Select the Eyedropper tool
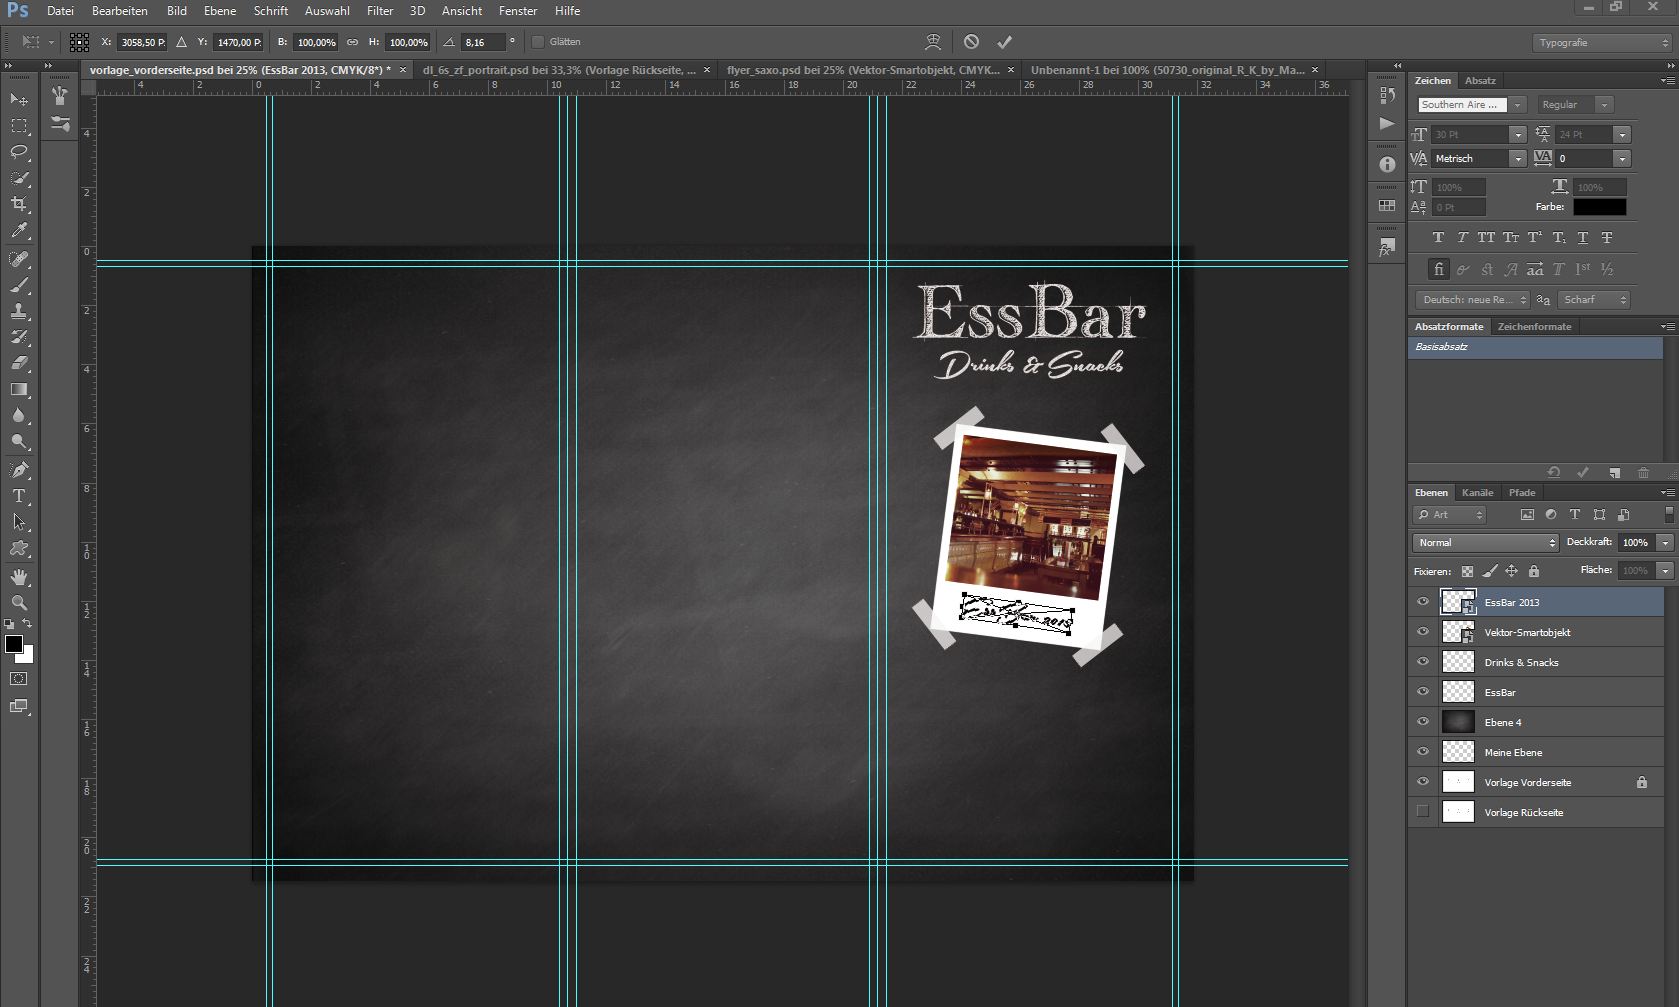Image resolution: width=1679 pixels, height=1007 pixels. click(19, 231)
